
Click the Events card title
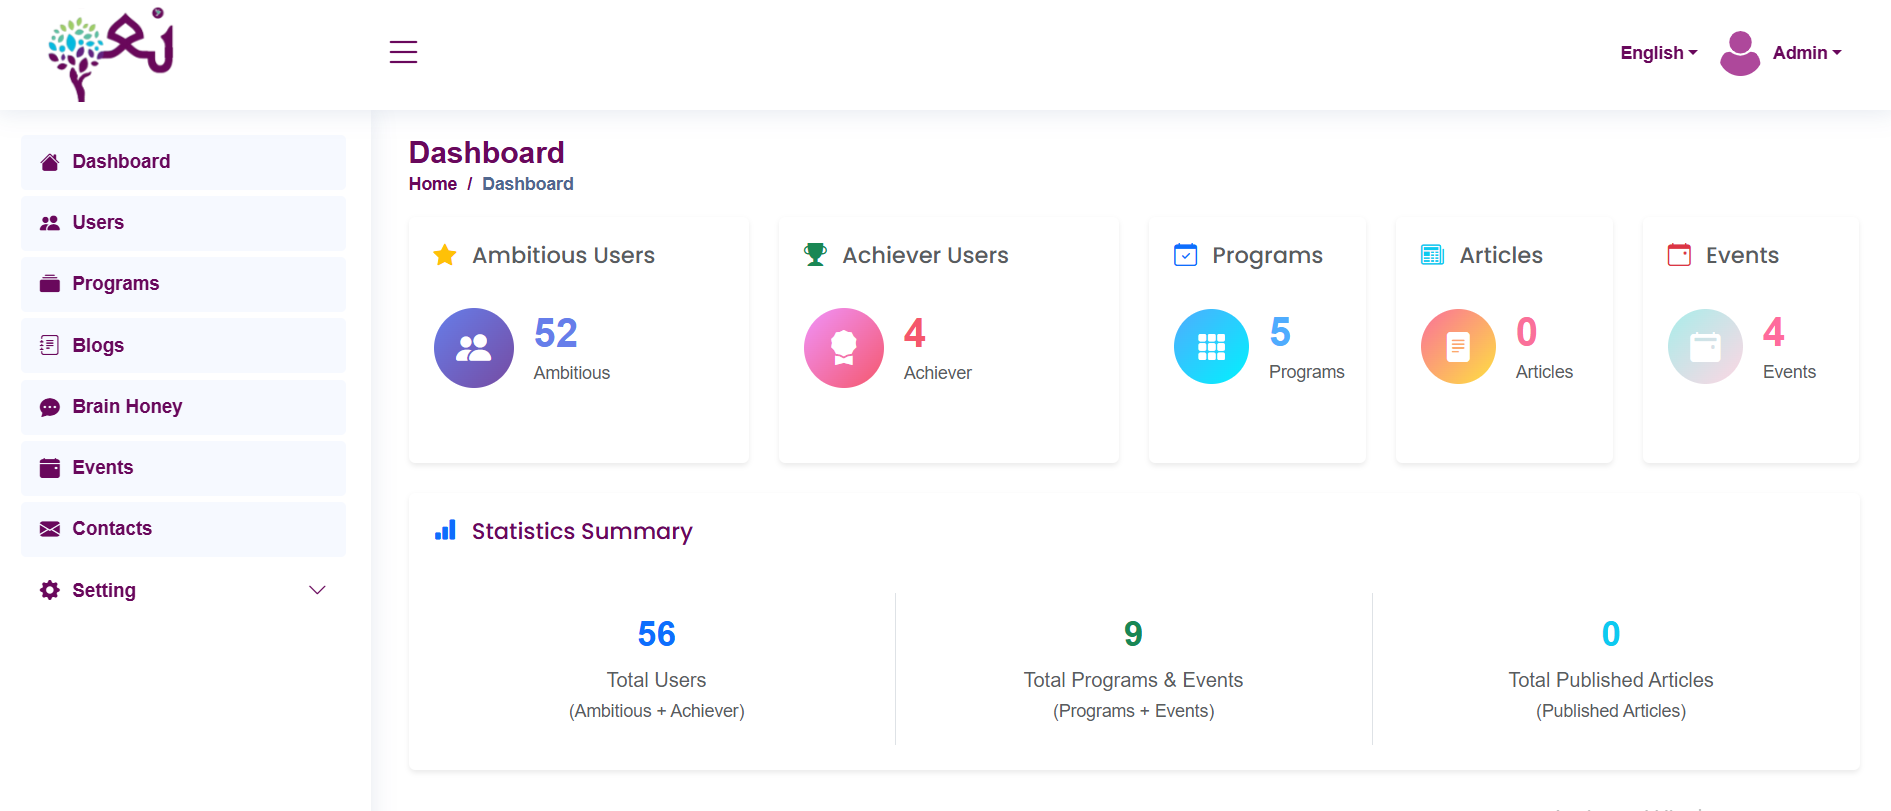click(1742, 255)
